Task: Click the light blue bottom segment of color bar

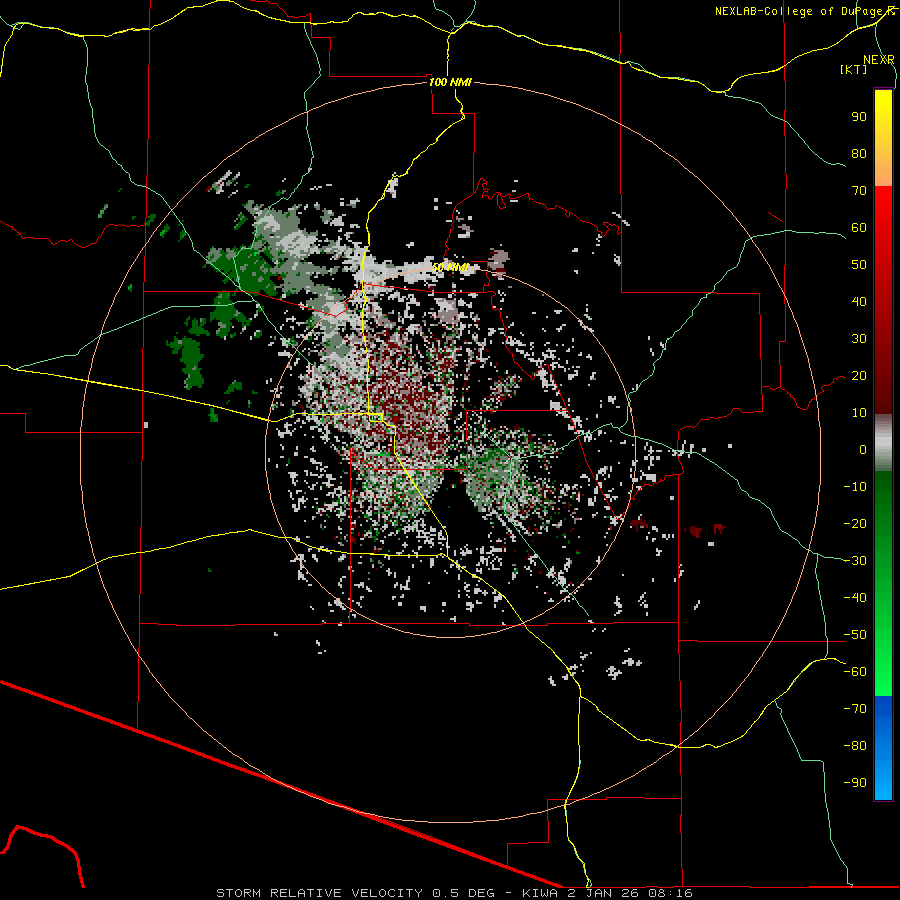Action: click(883, 775)
